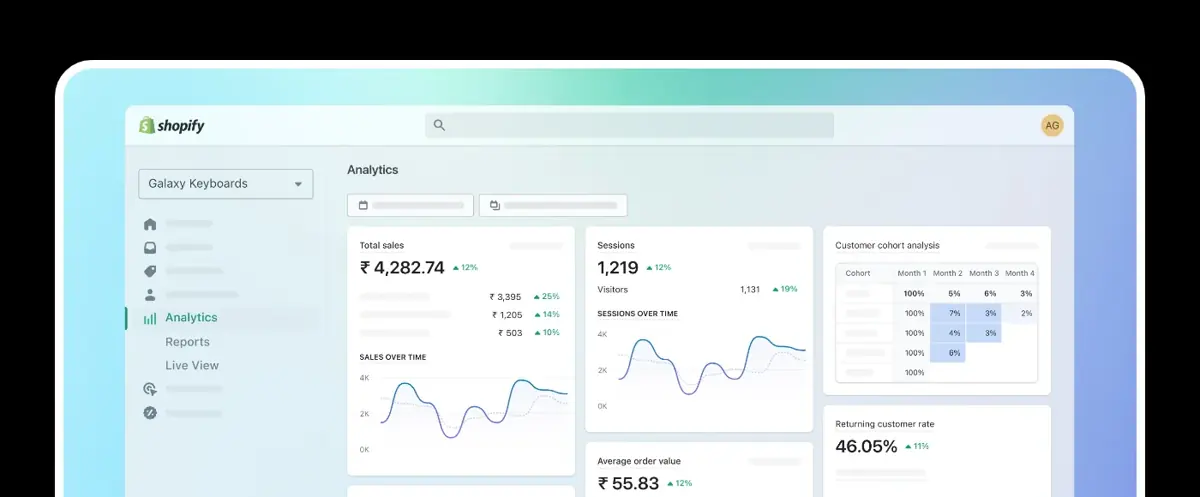
Task: Click the 10% growth indicator
Action: tap(546, 333)
